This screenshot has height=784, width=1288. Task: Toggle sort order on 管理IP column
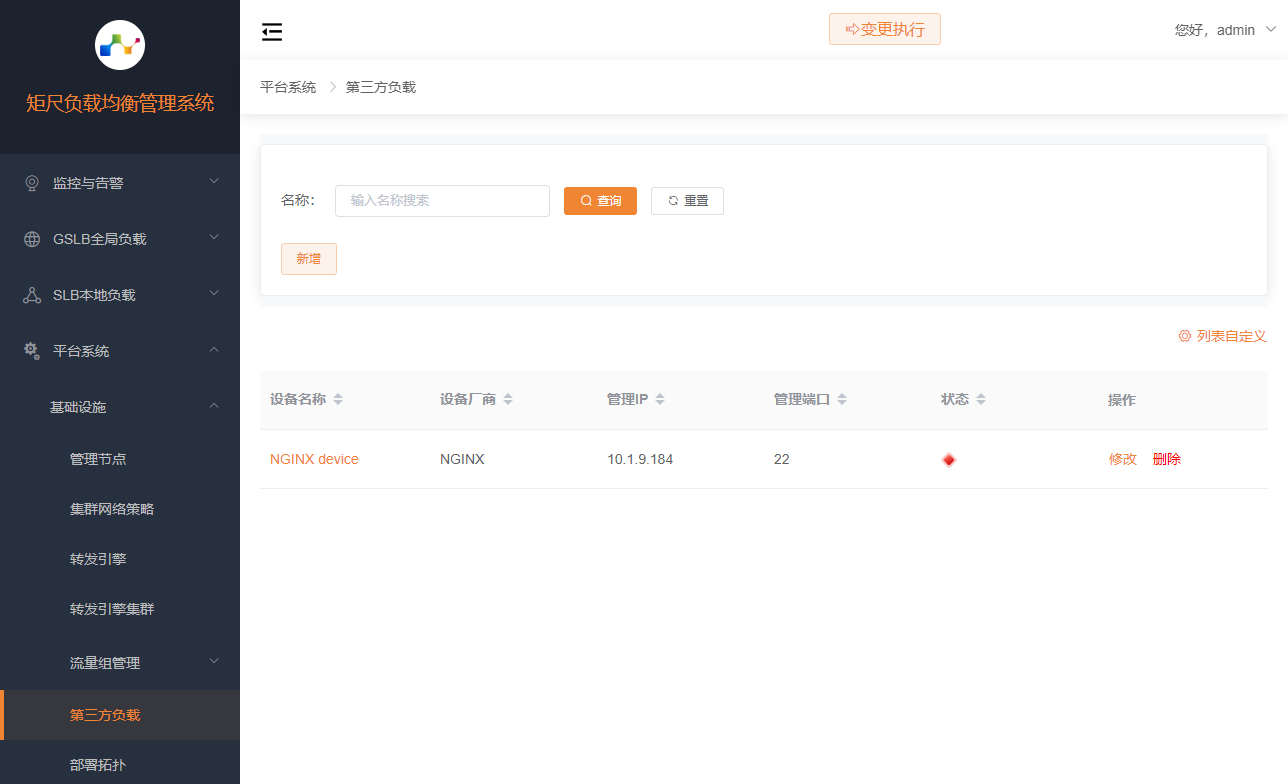tap(659, 398)
